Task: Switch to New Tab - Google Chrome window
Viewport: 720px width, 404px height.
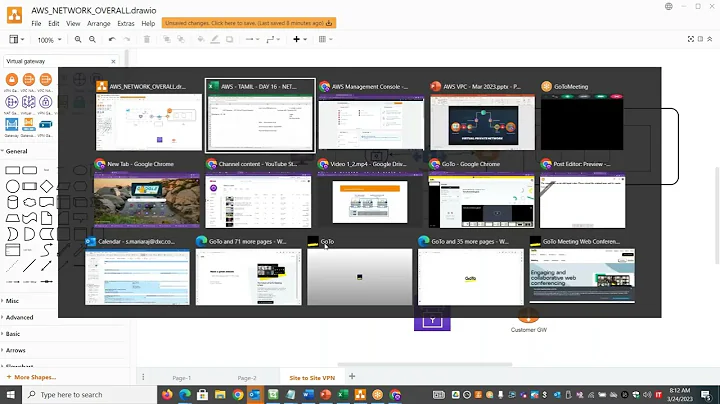Action: pos(147,200)
